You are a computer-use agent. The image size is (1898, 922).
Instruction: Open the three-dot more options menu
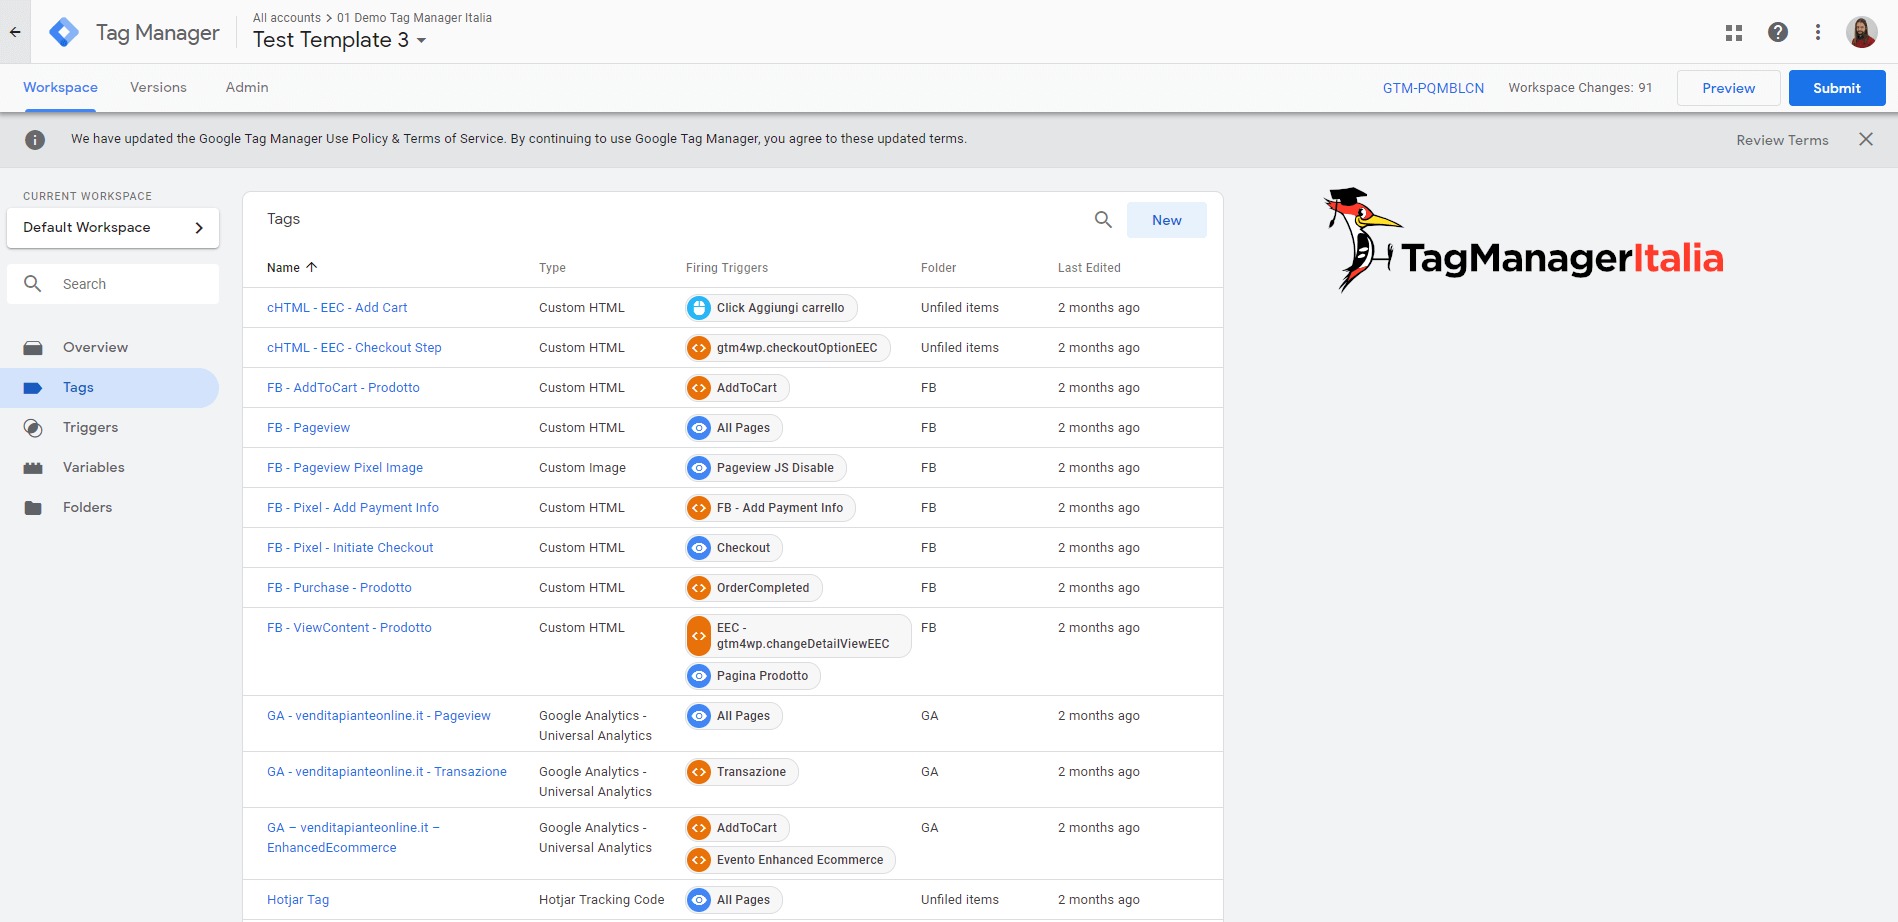pos(1818,32)
